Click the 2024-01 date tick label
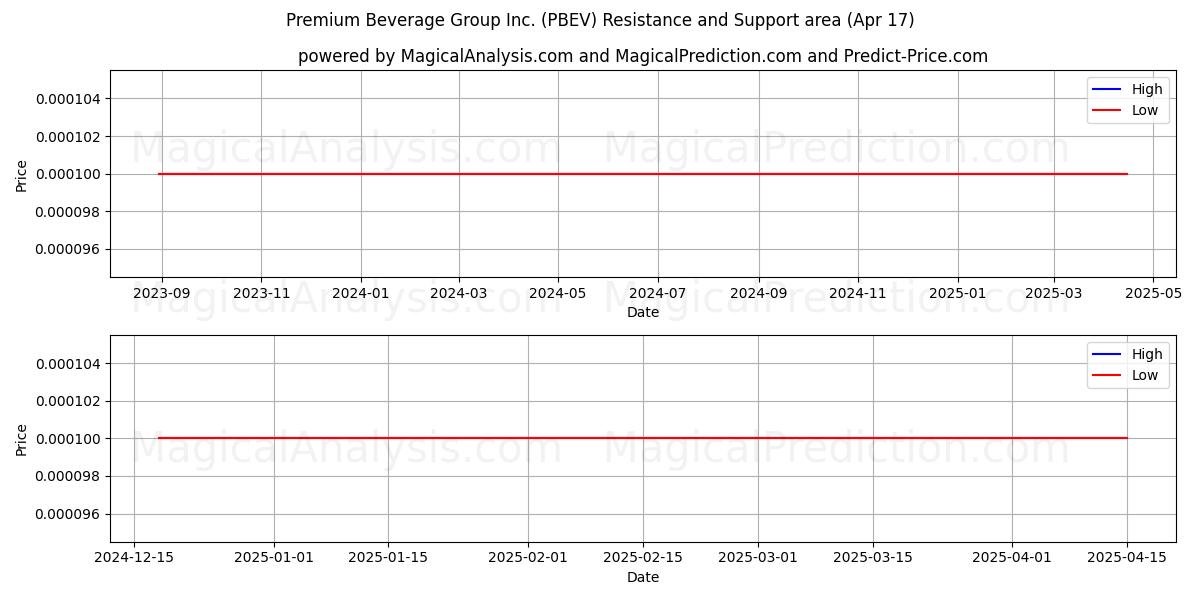This screenshot has height=600, width=1200. (361, 295)
